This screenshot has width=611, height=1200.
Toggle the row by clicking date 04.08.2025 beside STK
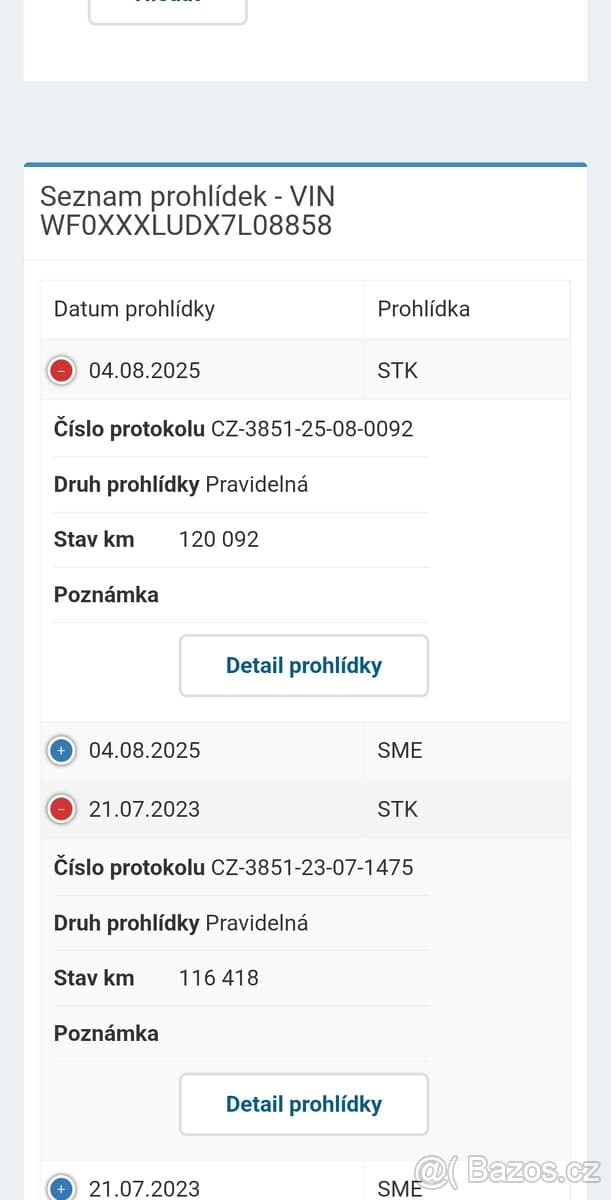pyautogui.click(x=145, y=371)
